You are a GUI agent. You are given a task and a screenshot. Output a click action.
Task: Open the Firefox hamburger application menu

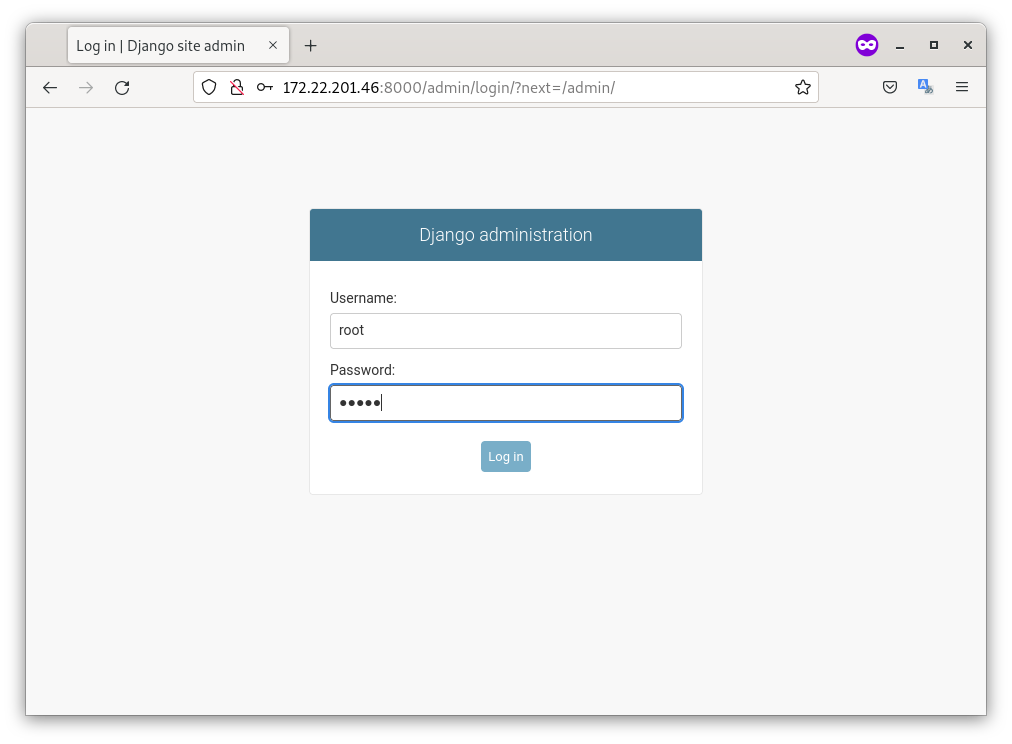pos(962,88)
